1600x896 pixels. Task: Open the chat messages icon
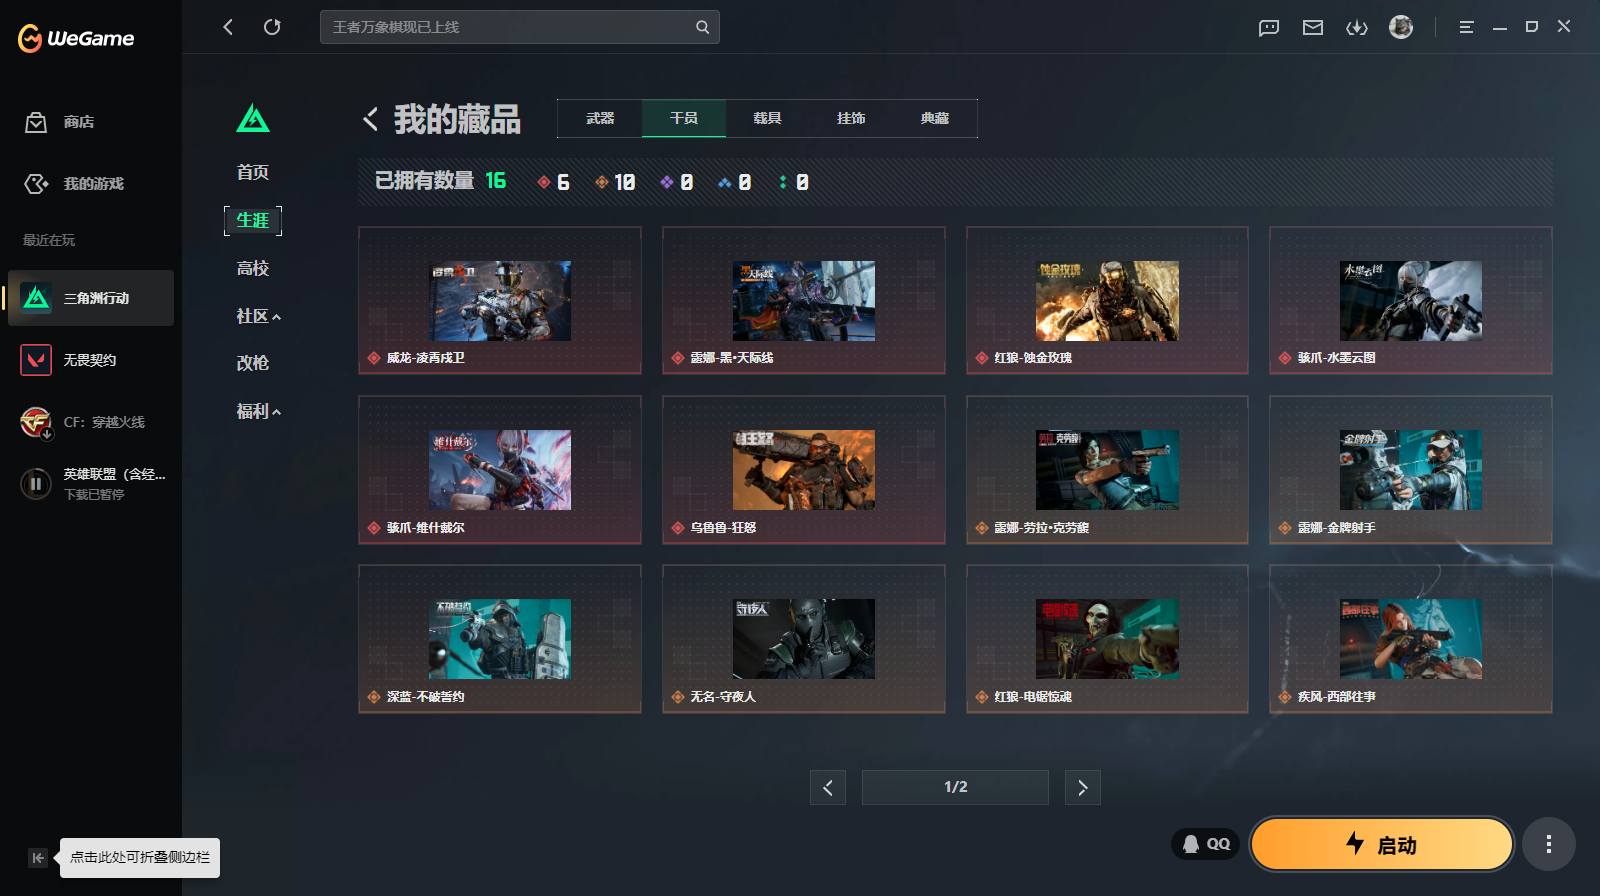[1269, 27]
